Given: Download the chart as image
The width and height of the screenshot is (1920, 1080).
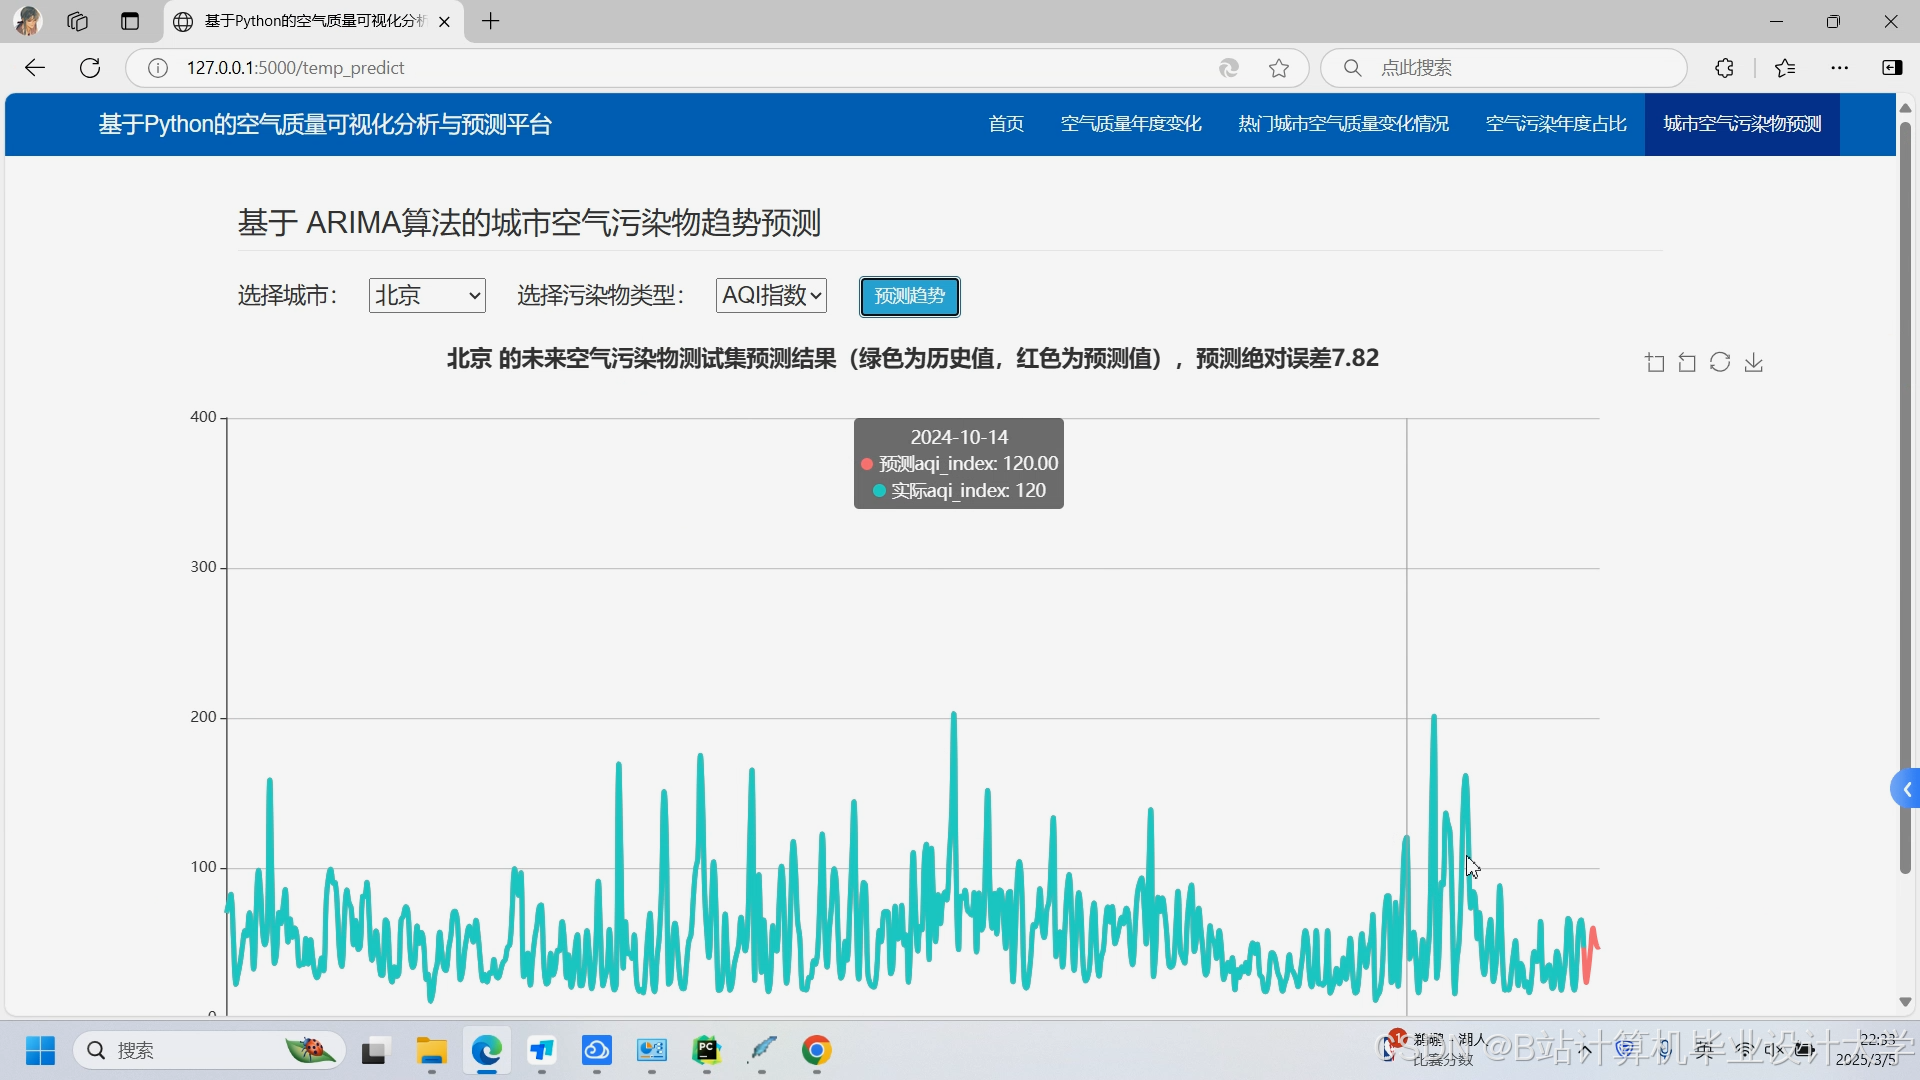Looking at the screenshot, I should tap(1754, 363).
